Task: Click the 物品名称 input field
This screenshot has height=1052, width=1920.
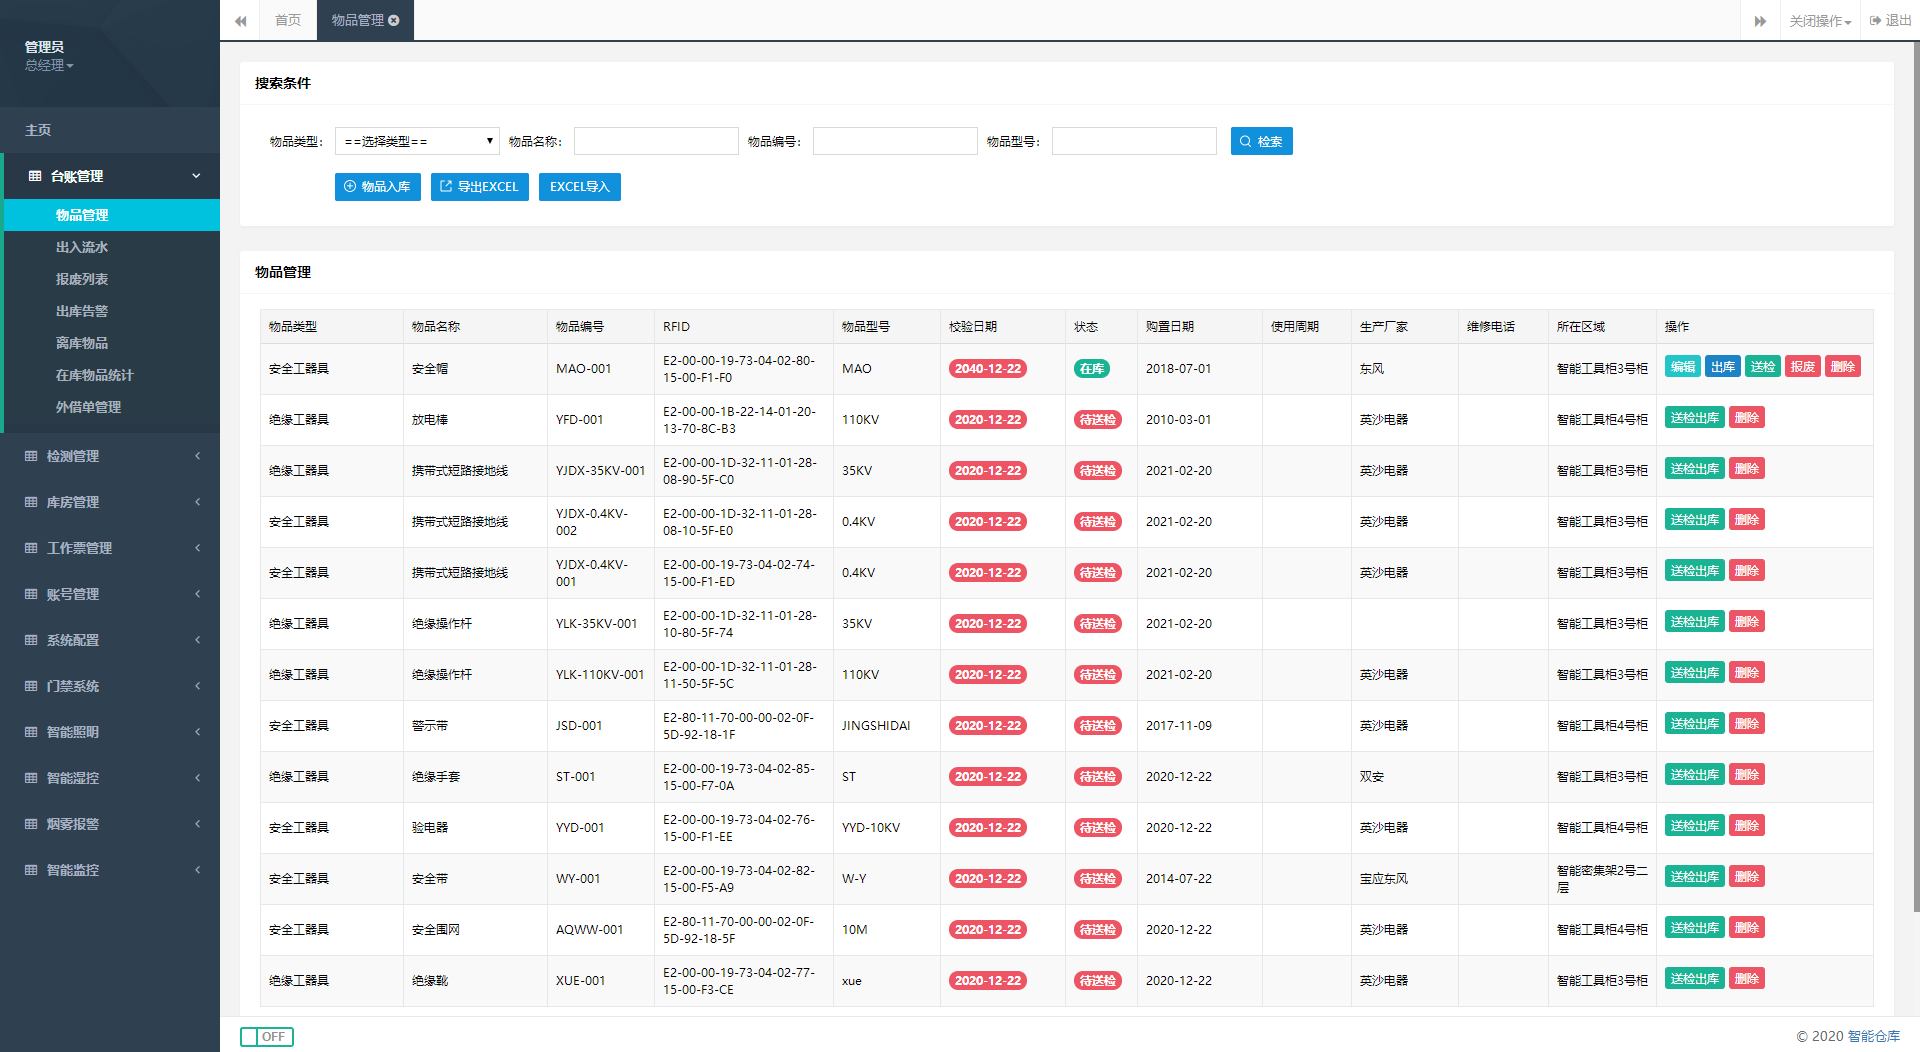Action: tap(656, 142)
